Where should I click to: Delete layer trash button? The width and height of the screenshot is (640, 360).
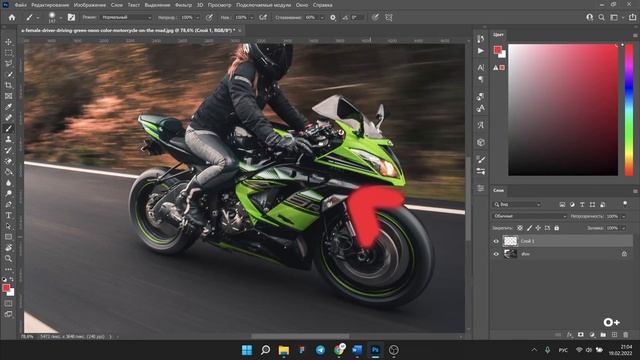pyautogui.click(x=626, y=335)
